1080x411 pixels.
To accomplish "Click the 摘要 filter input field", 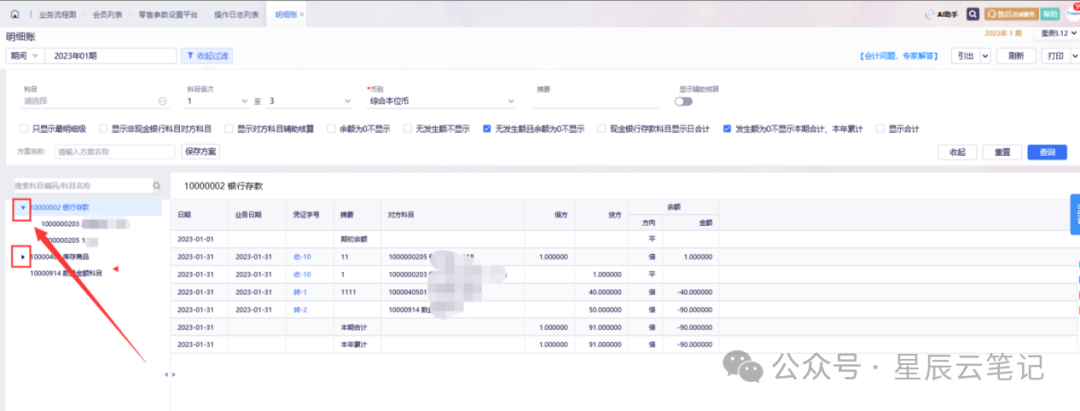I will click(x=596, y=101).
